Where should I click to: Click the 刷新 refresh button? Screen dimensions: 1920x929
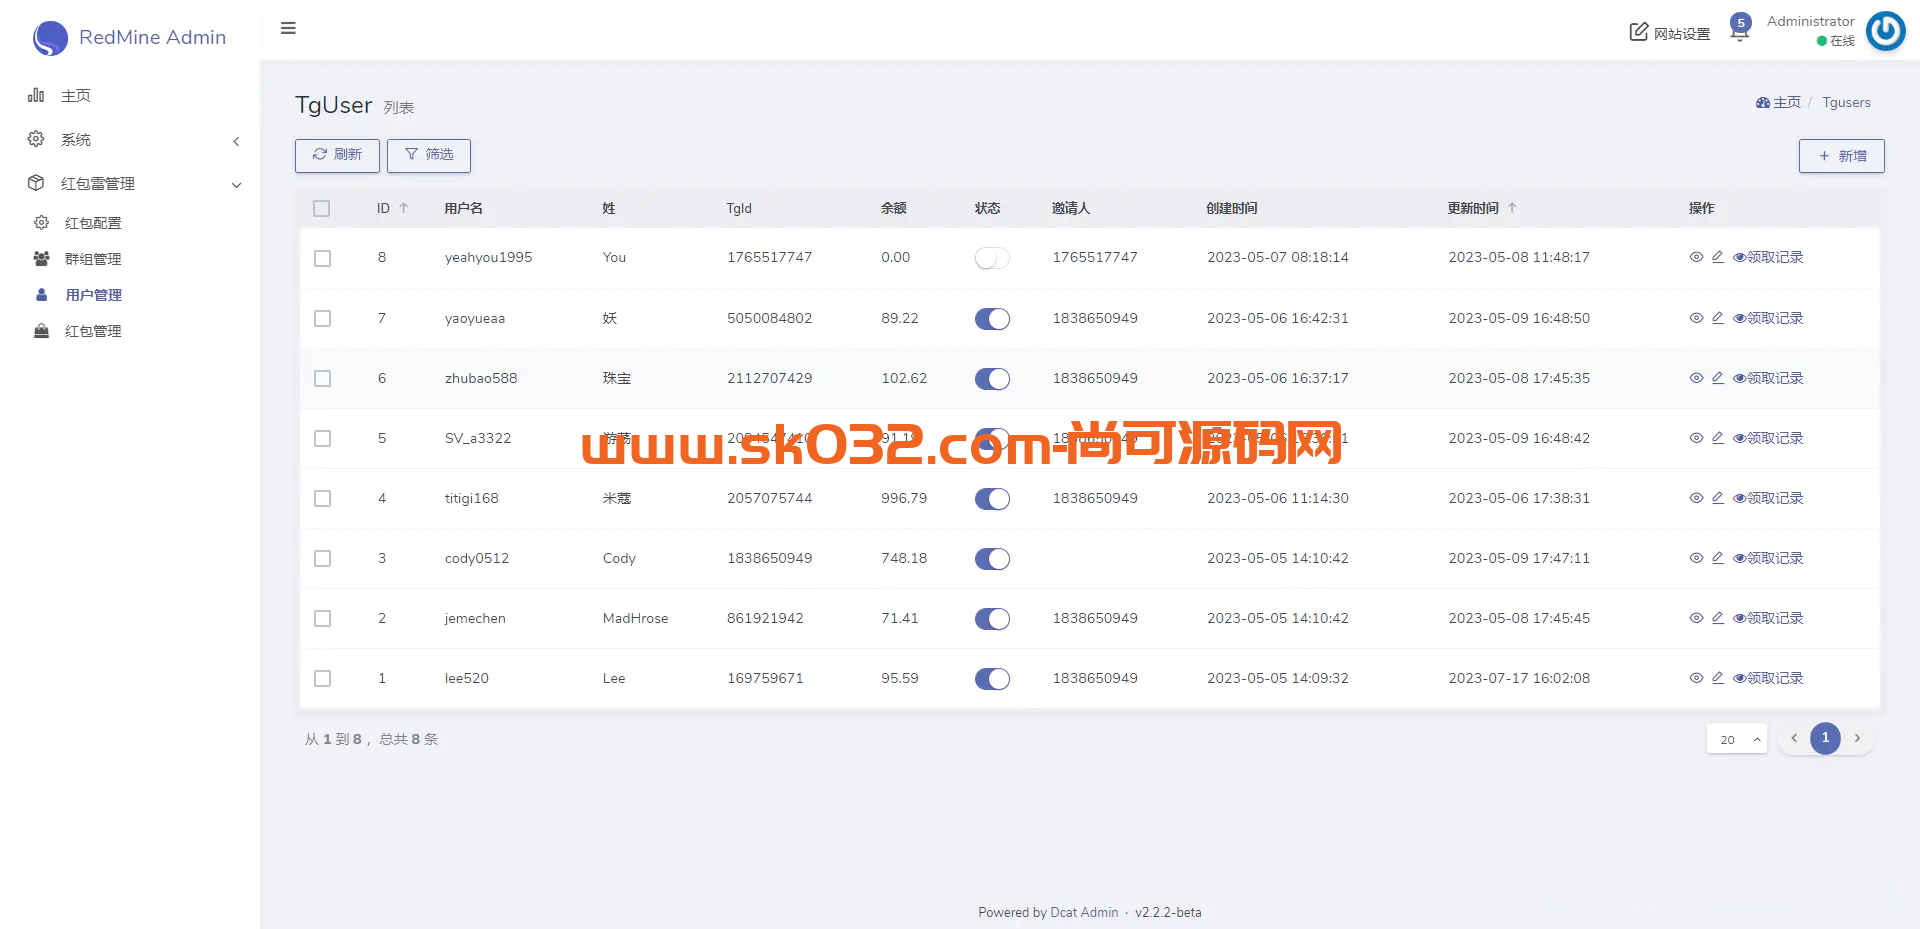click(x=337, y=155)
